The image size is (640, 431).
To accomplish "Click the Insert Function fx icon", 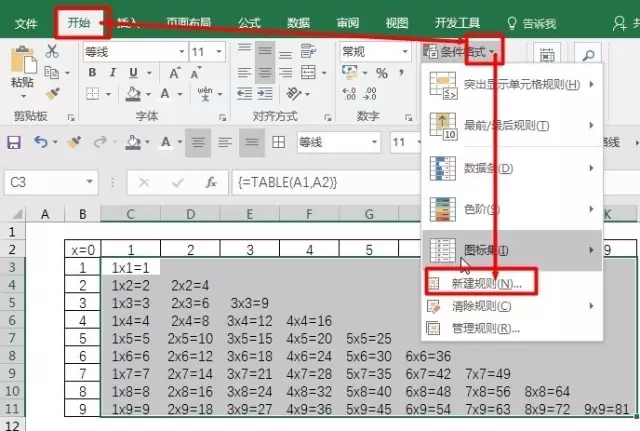I will (x=211, y=183).
